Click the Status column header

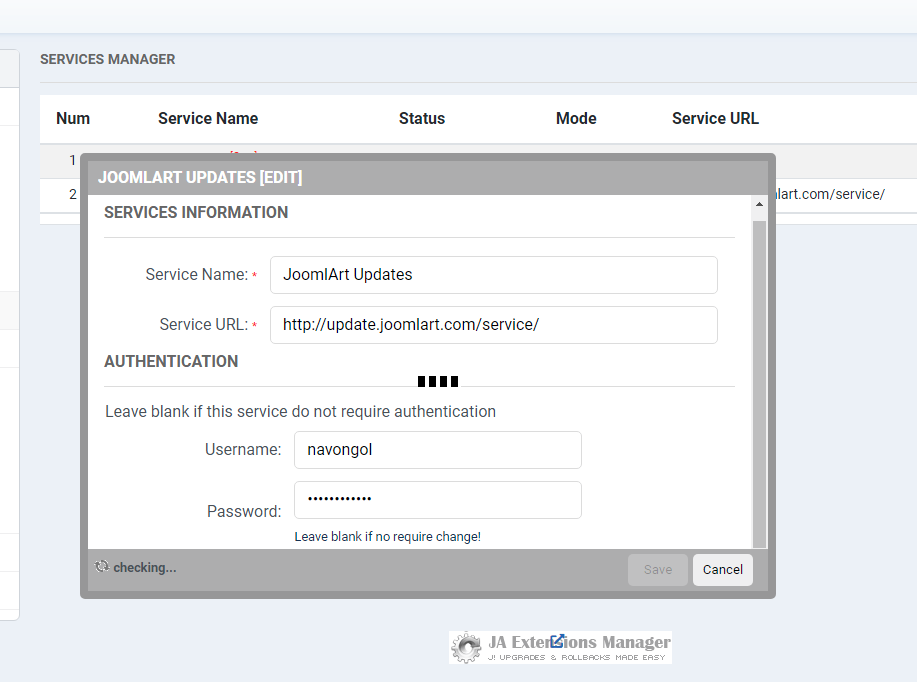pyautogui.click(x=421, y=118)
